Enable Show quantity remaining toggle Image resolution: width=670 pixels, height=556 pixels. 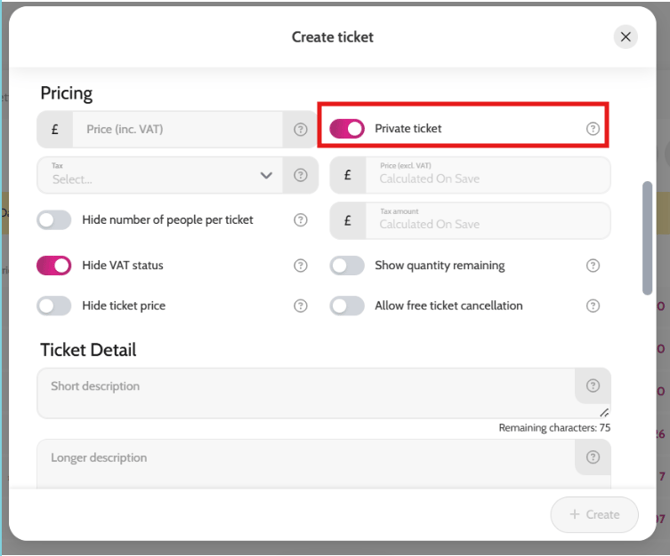click(347, 266)
